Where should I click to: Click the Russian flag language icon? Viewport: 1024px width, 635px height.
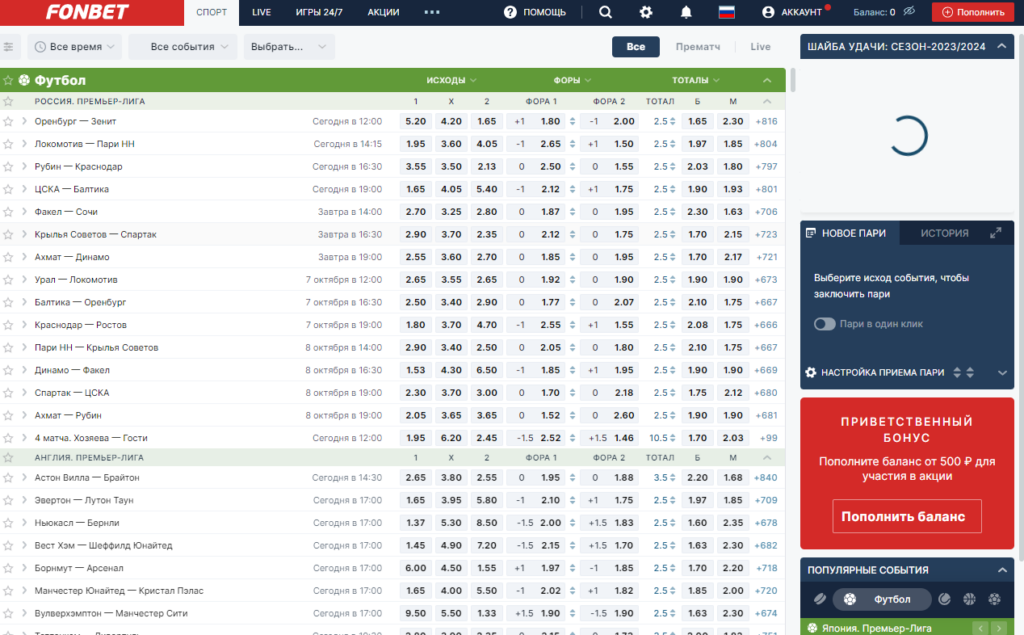(726, 12)
